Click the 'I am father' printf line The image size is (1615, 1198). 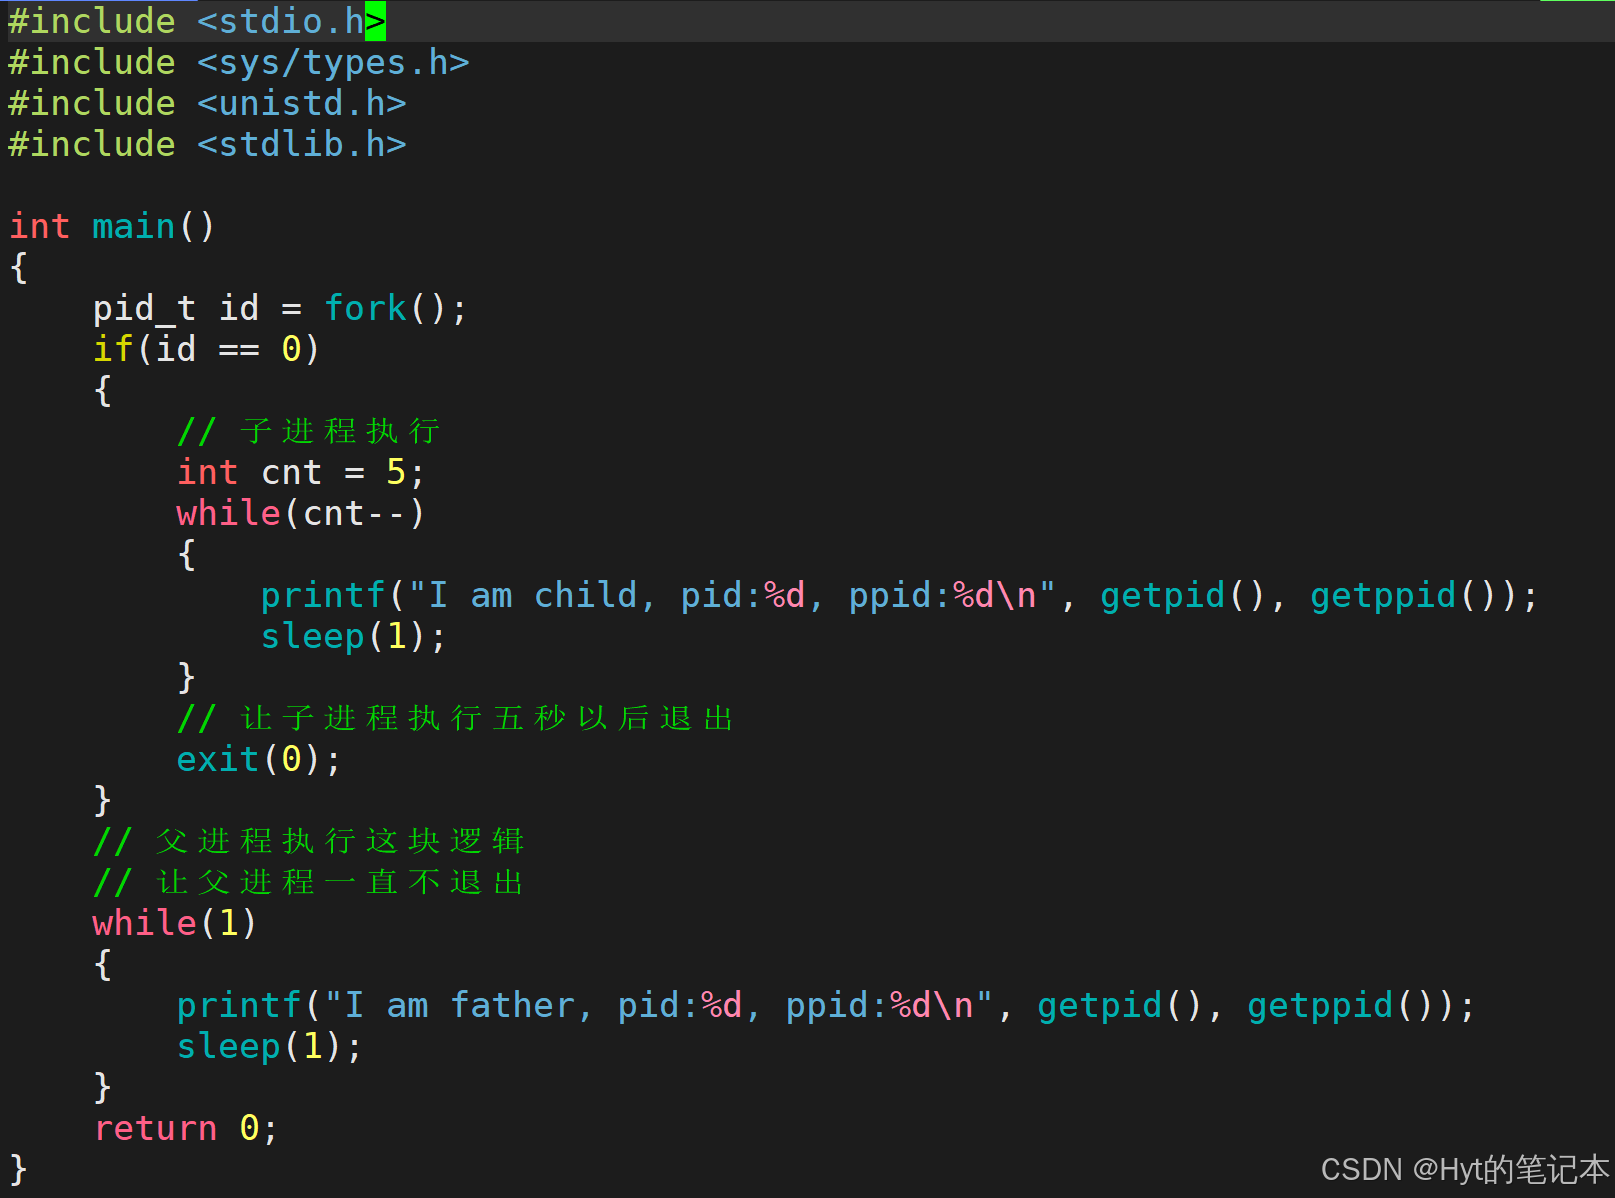click(x=826, y=1005)
